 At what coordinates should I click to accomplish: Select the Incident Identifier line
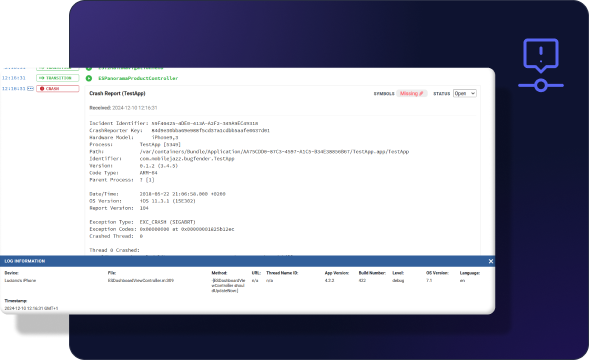pos(174,123)
